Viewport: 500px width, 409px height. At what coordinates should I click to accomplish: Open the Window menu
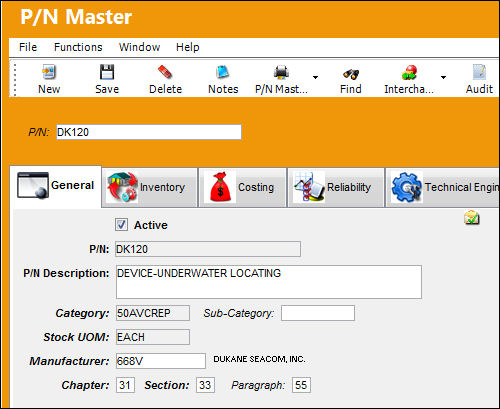[x=139, y=47]
